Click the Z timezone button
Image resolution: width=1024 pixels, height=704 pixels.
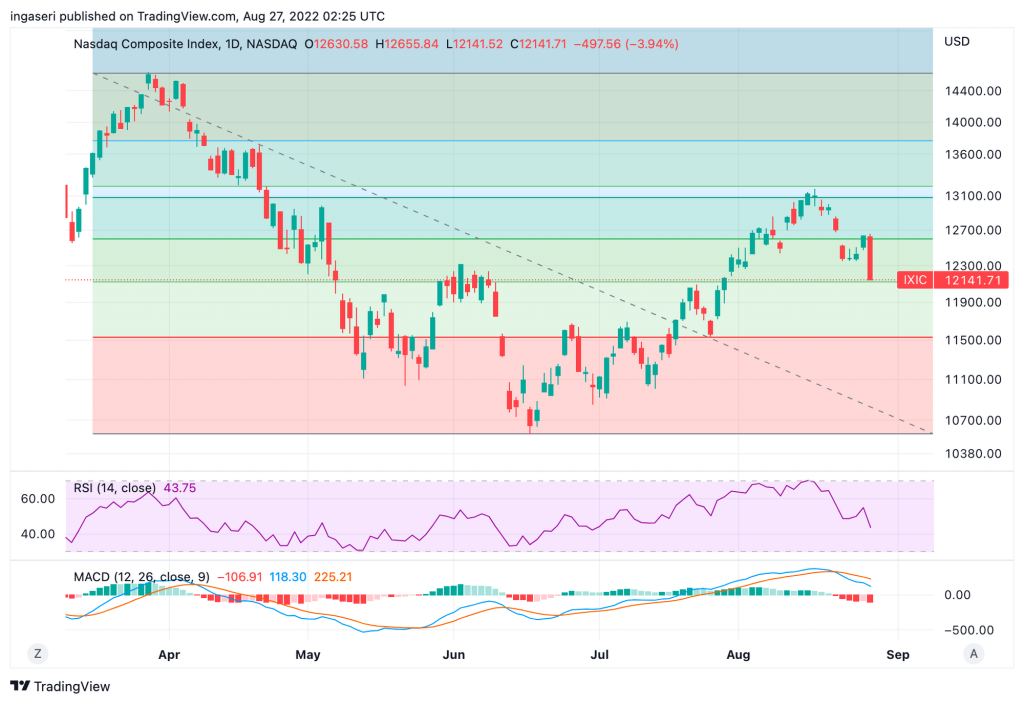pos(38,654)
